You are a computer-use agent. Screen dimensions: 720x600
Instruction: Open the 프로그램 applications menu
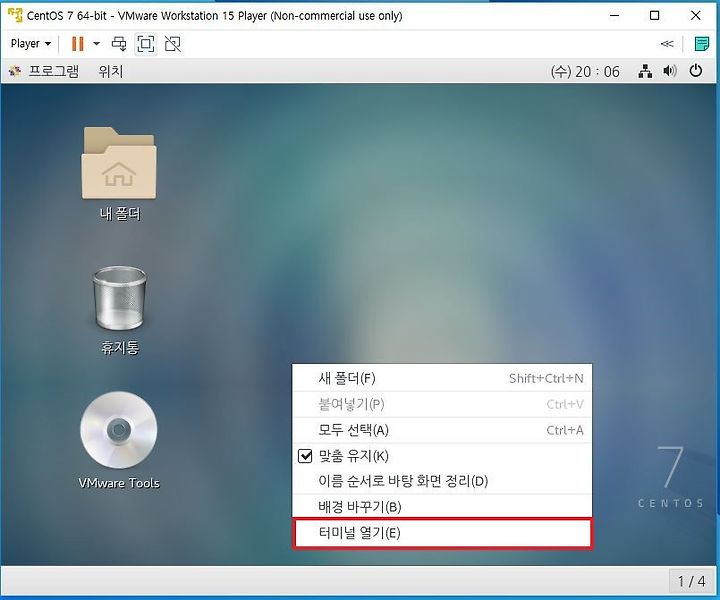(x=54, y=71)
